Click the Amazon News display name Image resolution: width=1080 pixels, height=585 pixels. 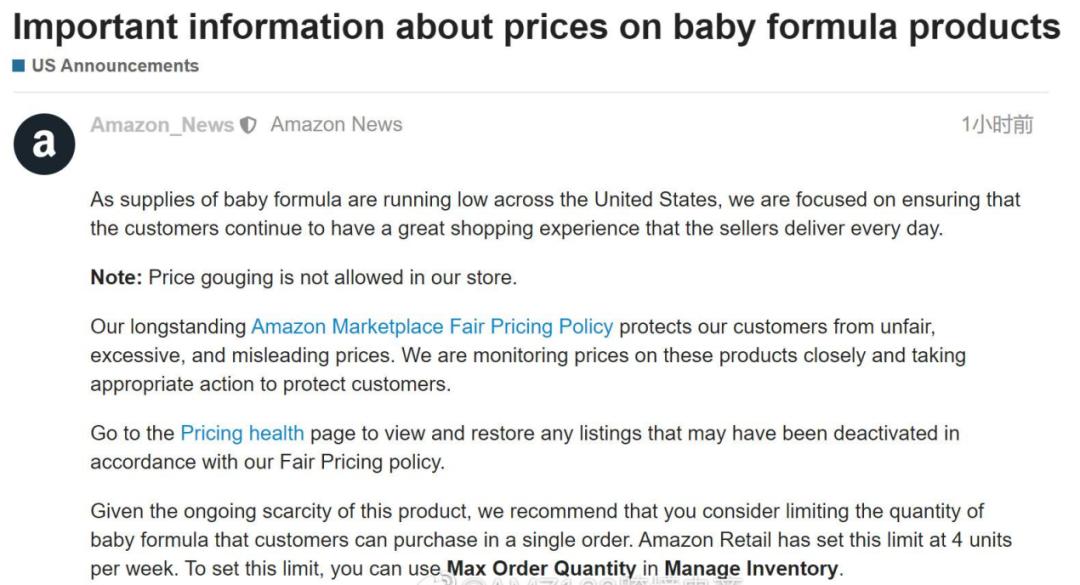[336, 125]
